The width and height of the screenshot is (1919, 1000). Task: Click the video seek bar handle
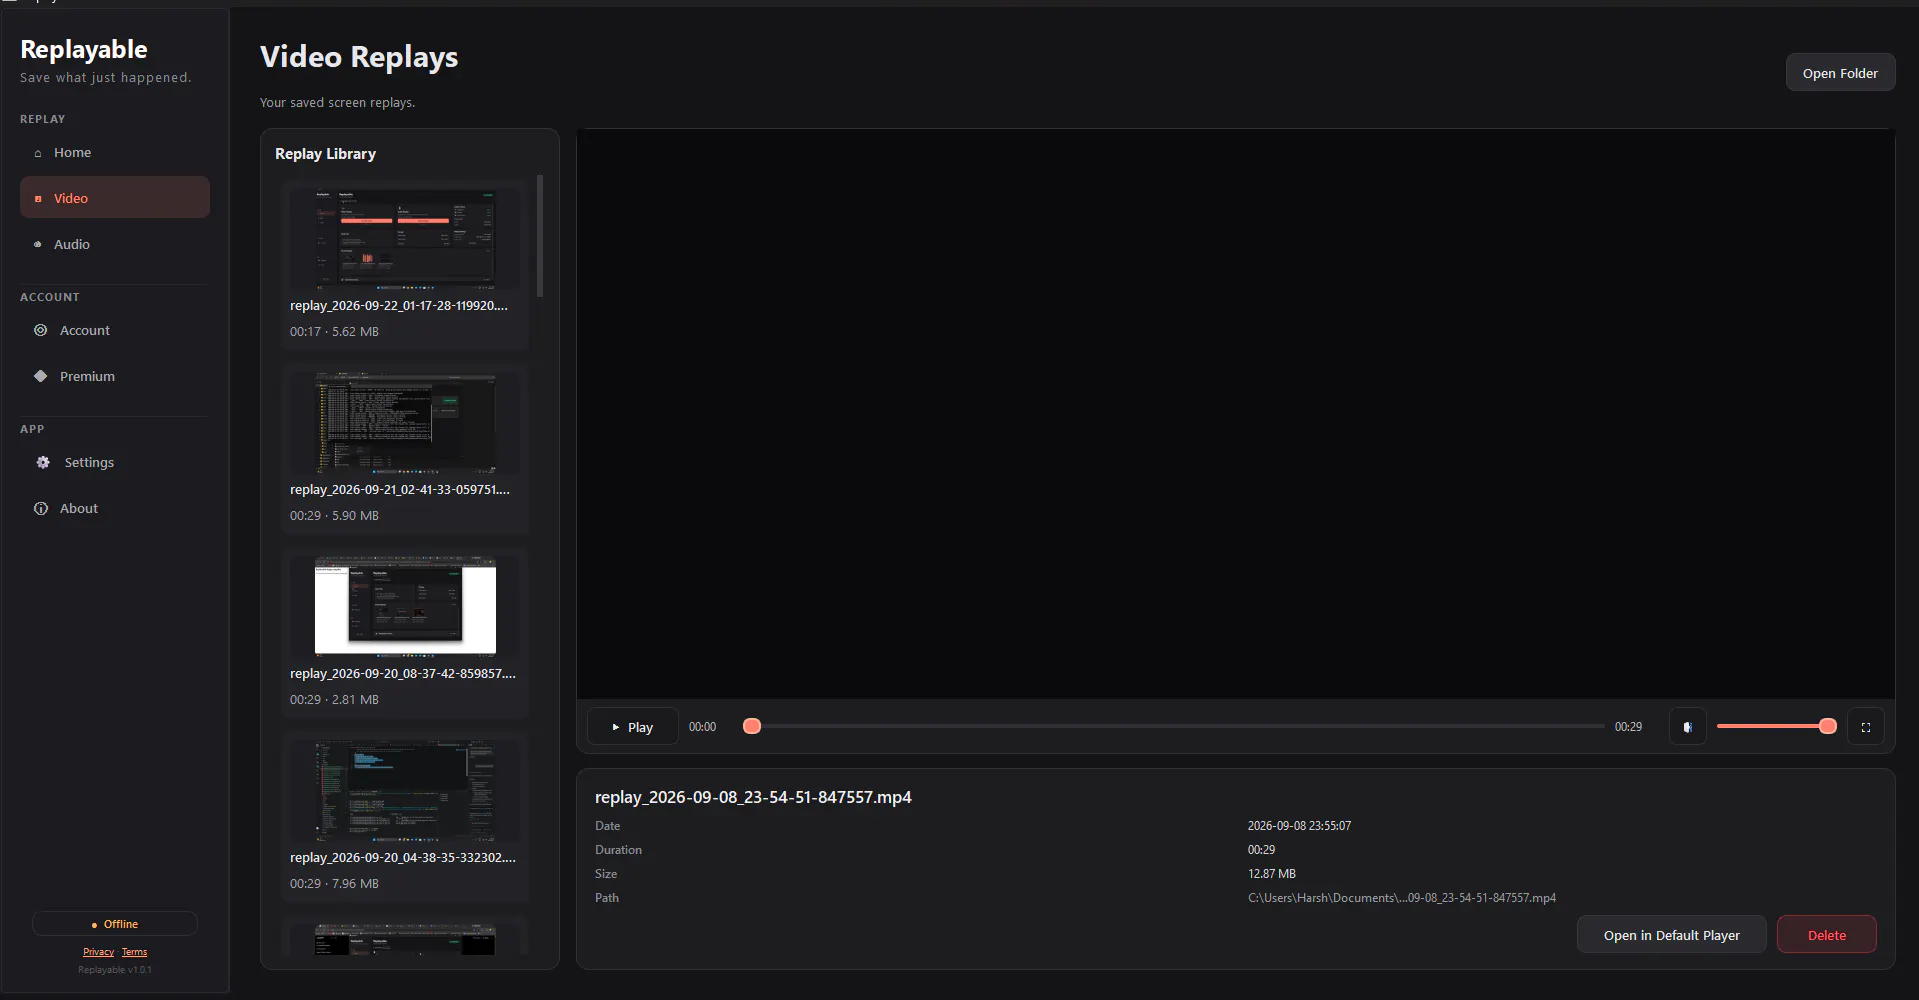(752, 726)
